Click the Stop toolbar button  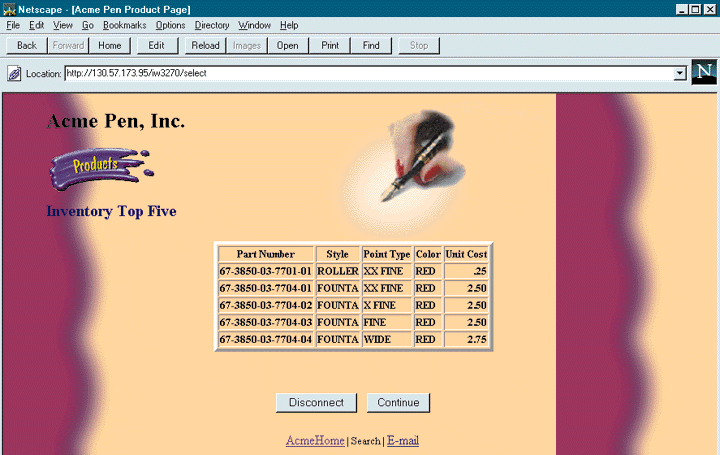point(419,45)
